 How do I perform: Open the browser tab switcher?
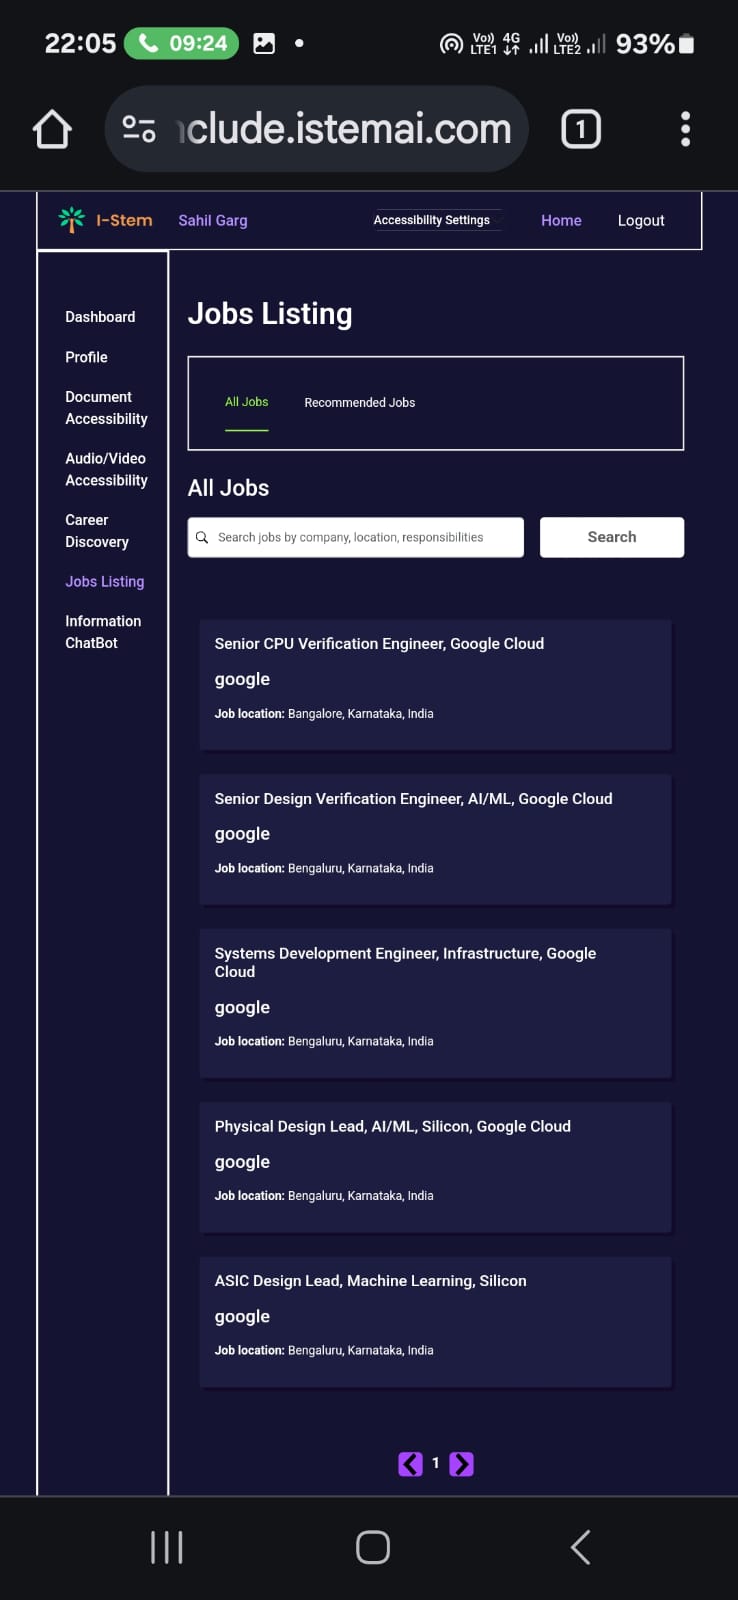tap(581, 129)
